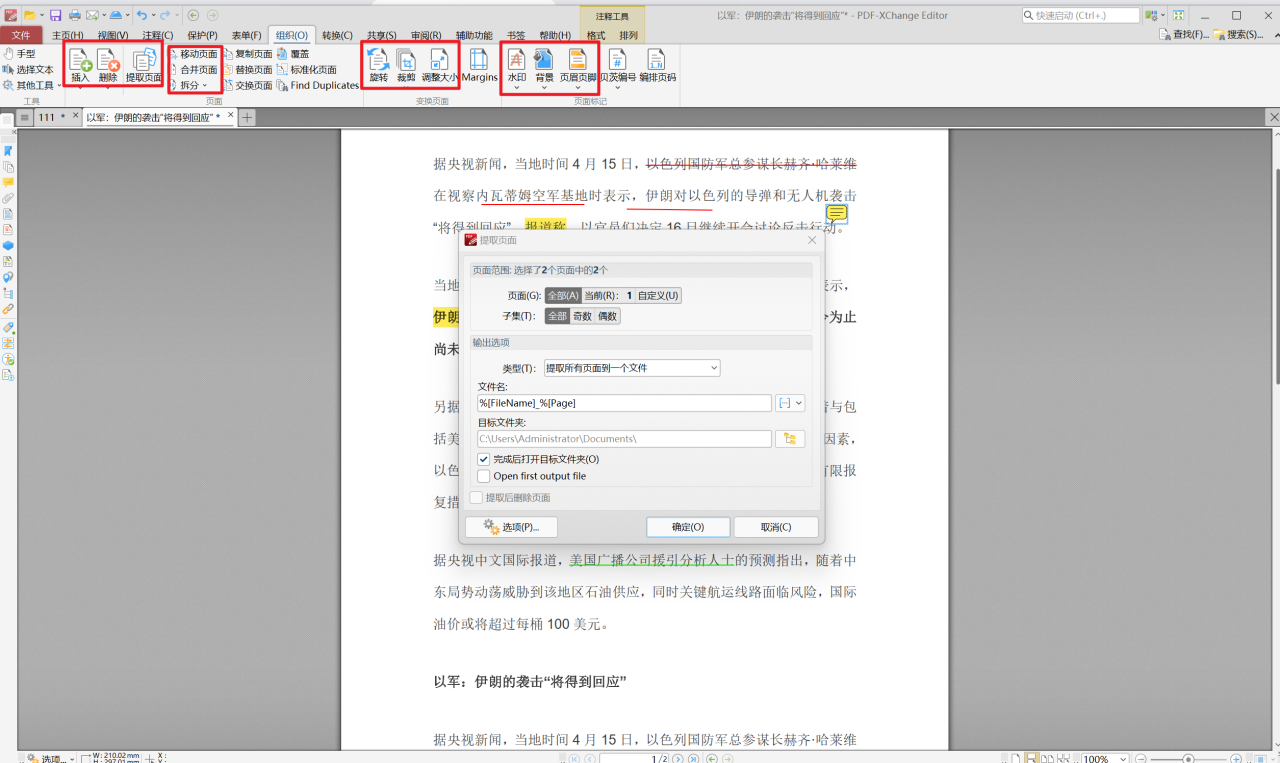The image size is (1280, 763).
Task: Activate the Select Text (选择文本) tool
Action: [x=29, y=70]
